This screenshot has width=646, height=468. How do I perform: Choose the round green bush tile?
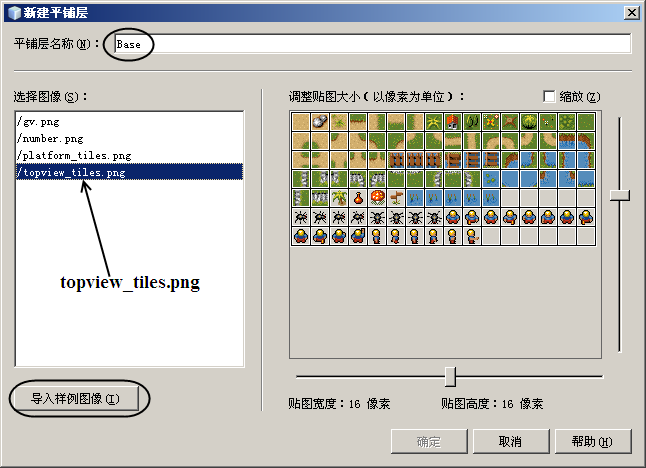coord(528,122)
